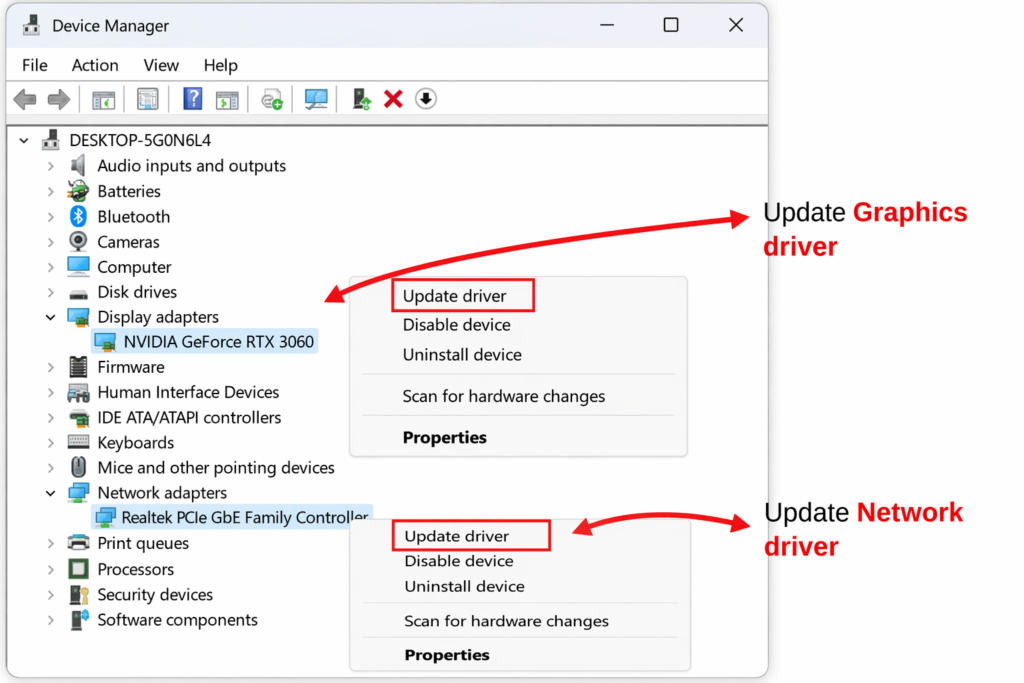1024x683 pixels.
Task: Choose Disable device in the graphics context menu
Action: point(456,325)
